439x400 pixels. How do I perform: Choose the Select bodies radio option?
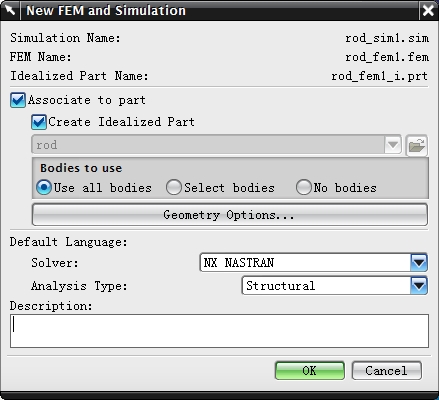174,187
